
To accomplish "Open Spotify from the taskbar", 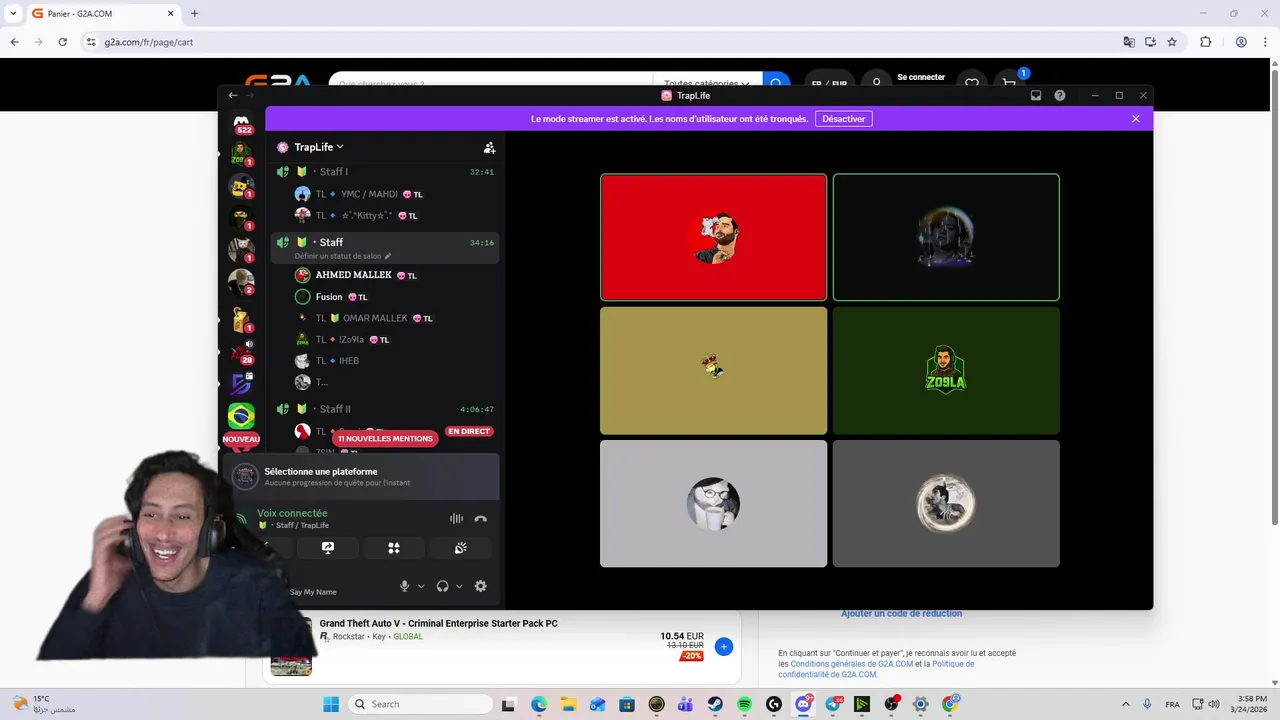I will (745, 704).
